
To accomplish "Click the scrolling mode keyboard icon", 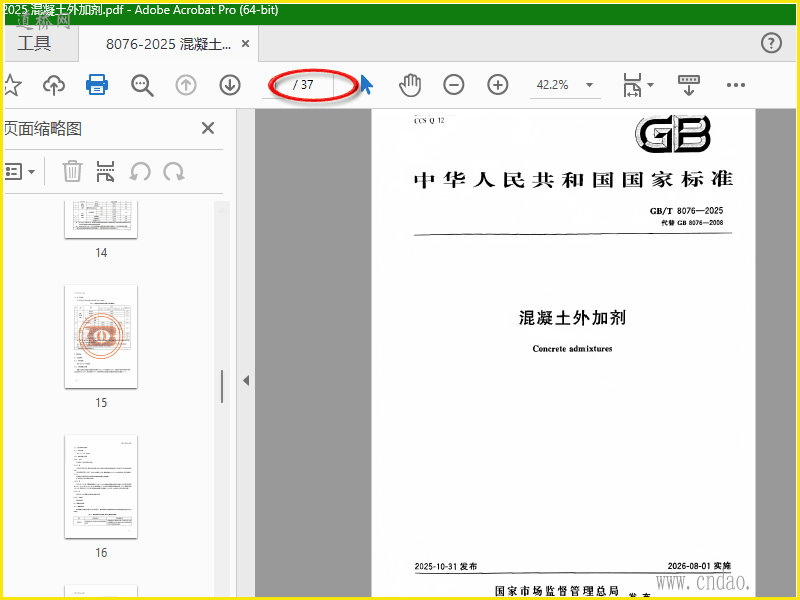I will 689,85.
